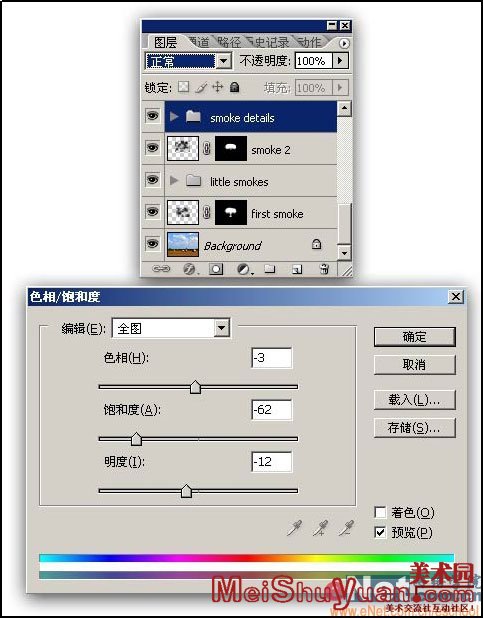Click the create new layer icon

pyautogui.click(x=297, y=269)
